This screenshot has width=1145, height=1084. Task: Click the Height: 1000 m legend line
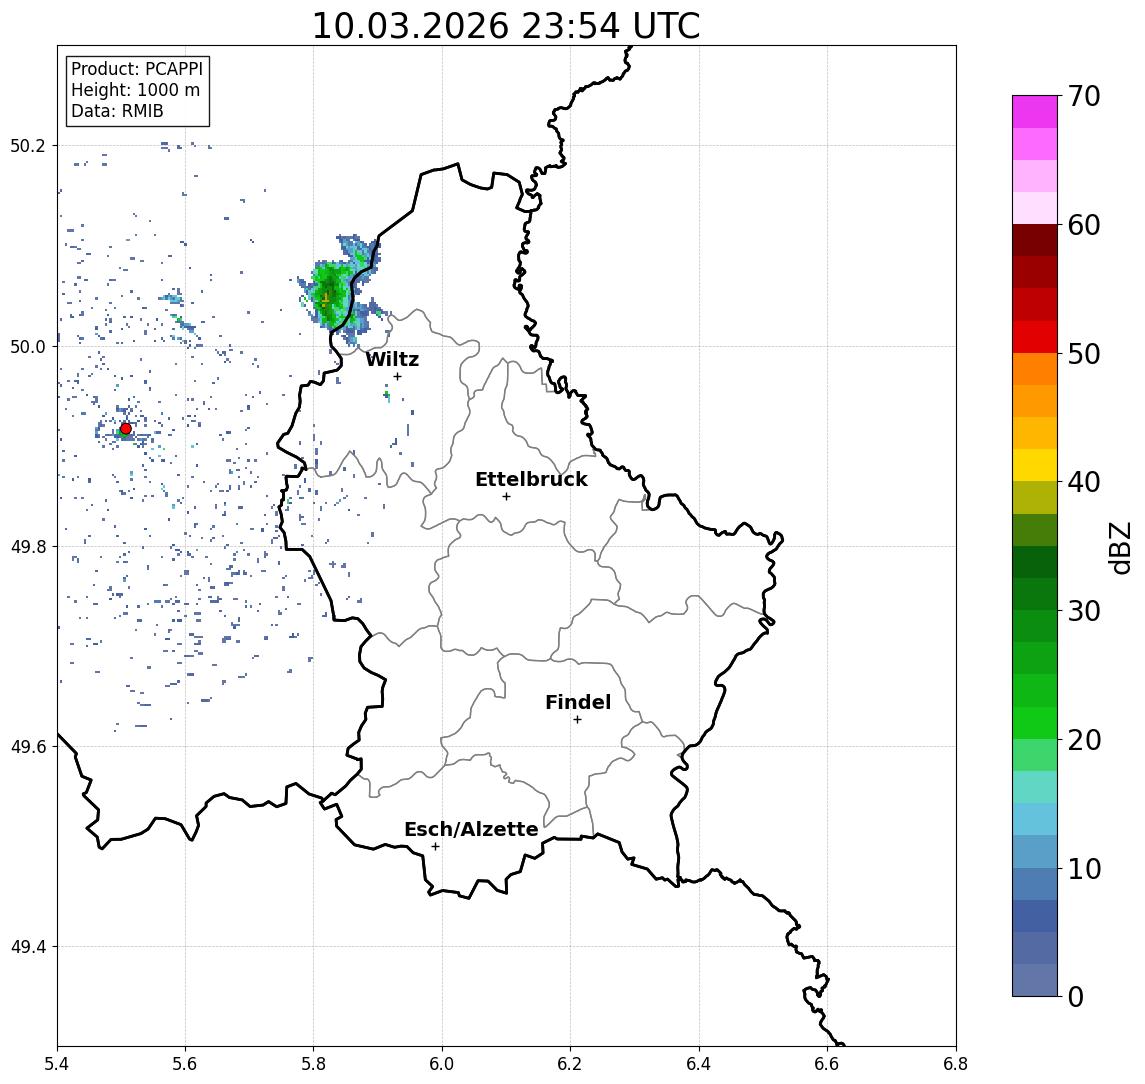click(x=135, y=90)
